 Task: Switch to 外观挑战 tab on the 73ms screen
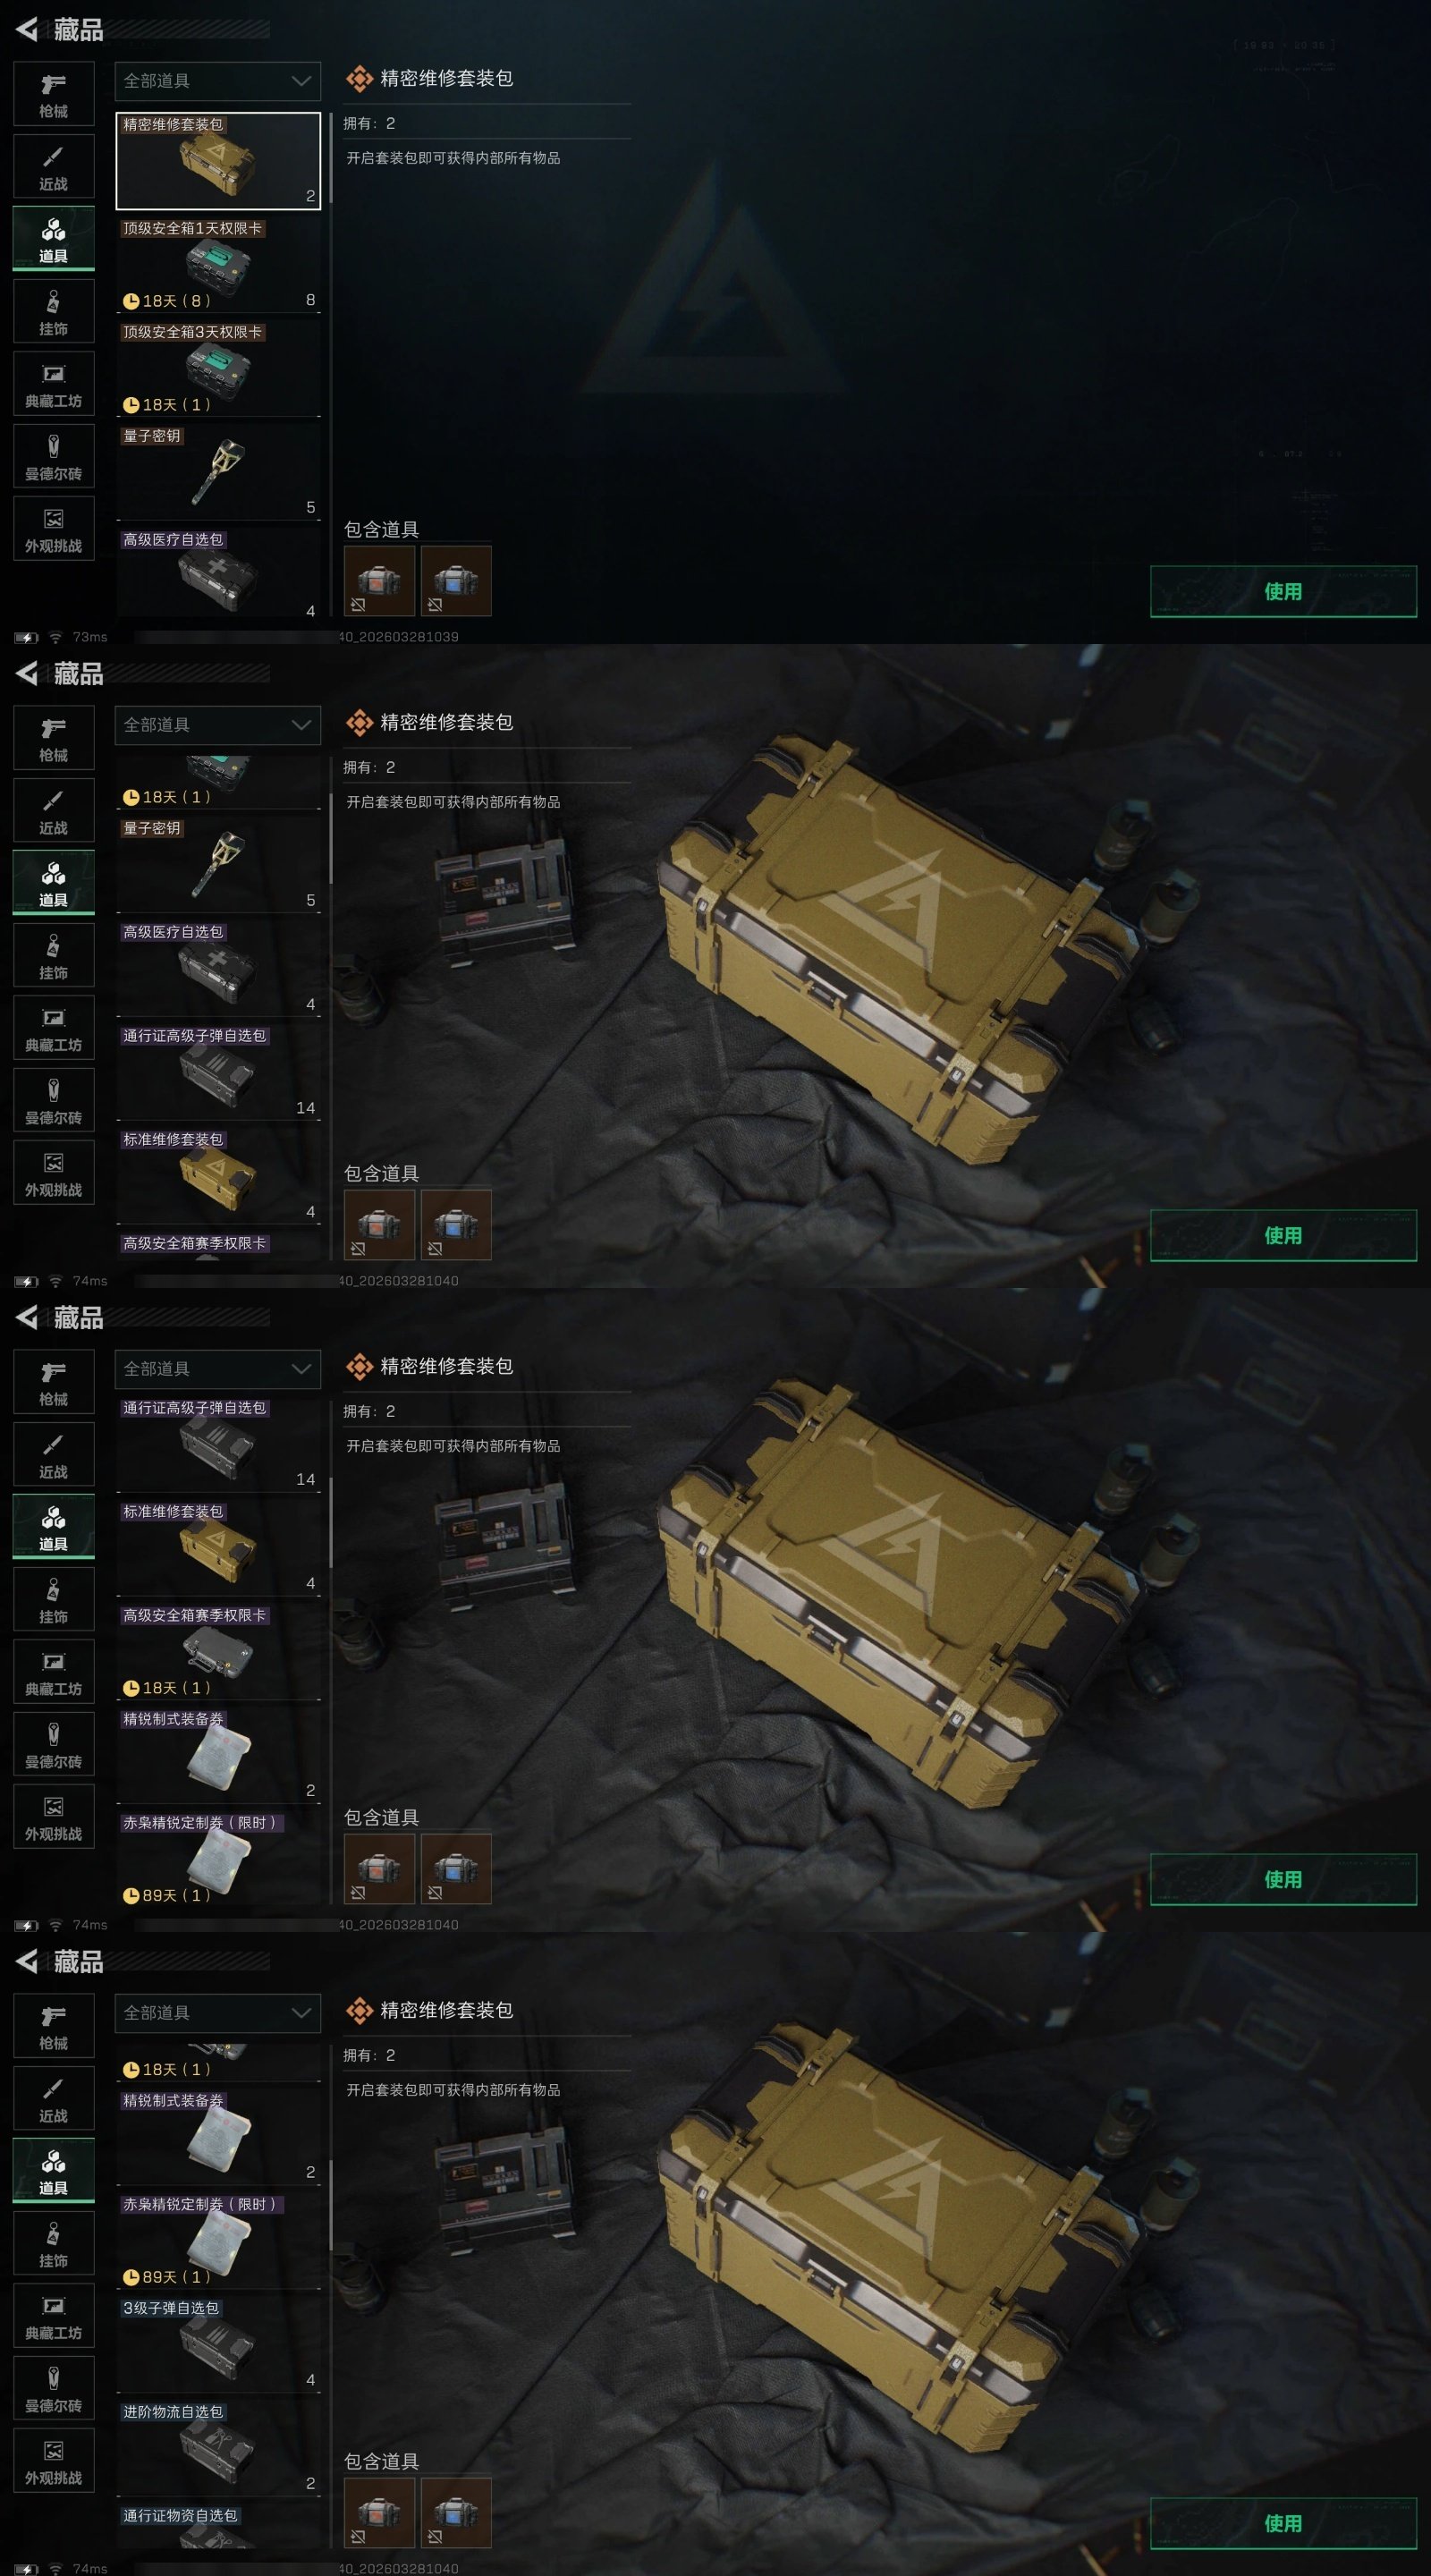[54, 529]
